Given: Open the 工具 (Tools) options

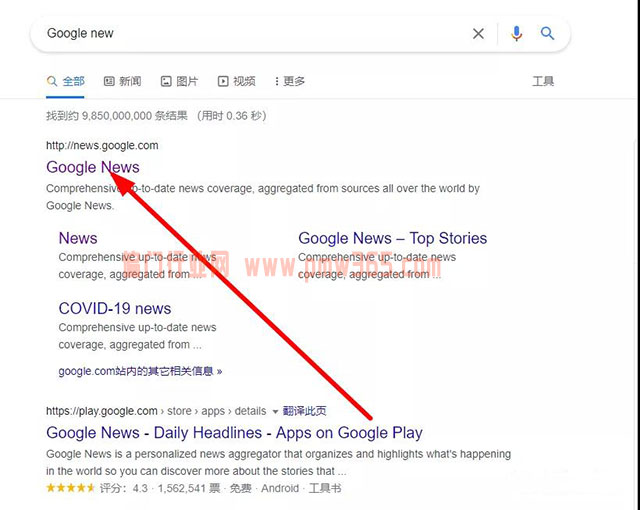Looking at the screenshot, I should click(x=543, y=81).
